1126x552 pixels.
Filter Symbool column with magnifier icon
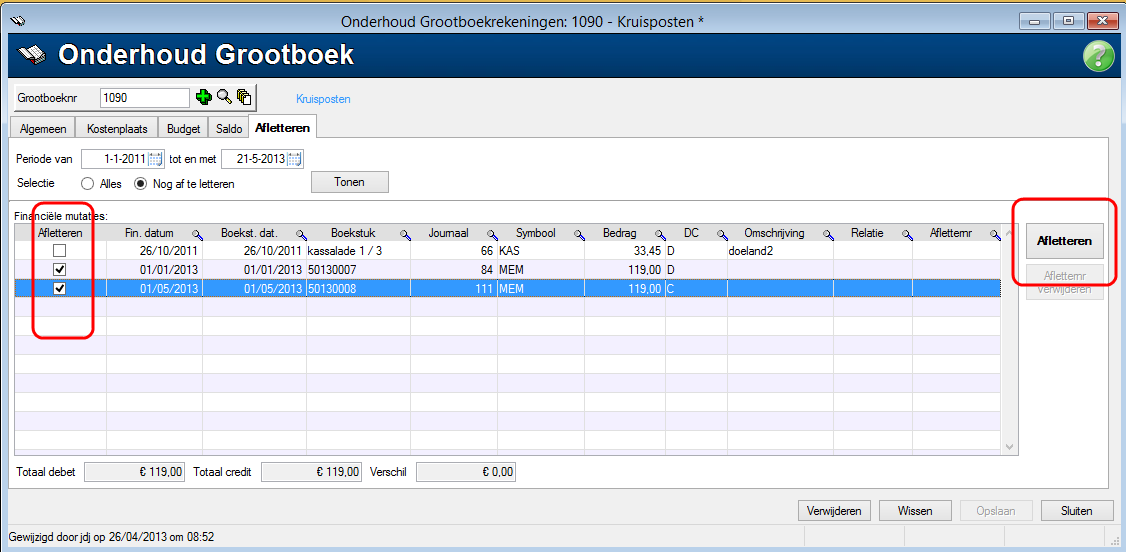click(x=579, y=234)
